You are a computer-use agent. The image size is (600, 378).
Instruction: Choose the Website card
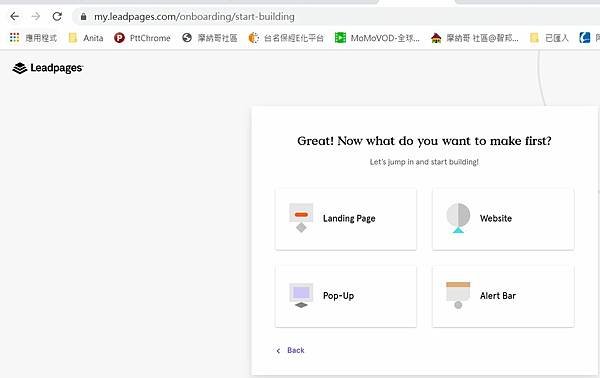click(x=503, y=219)
